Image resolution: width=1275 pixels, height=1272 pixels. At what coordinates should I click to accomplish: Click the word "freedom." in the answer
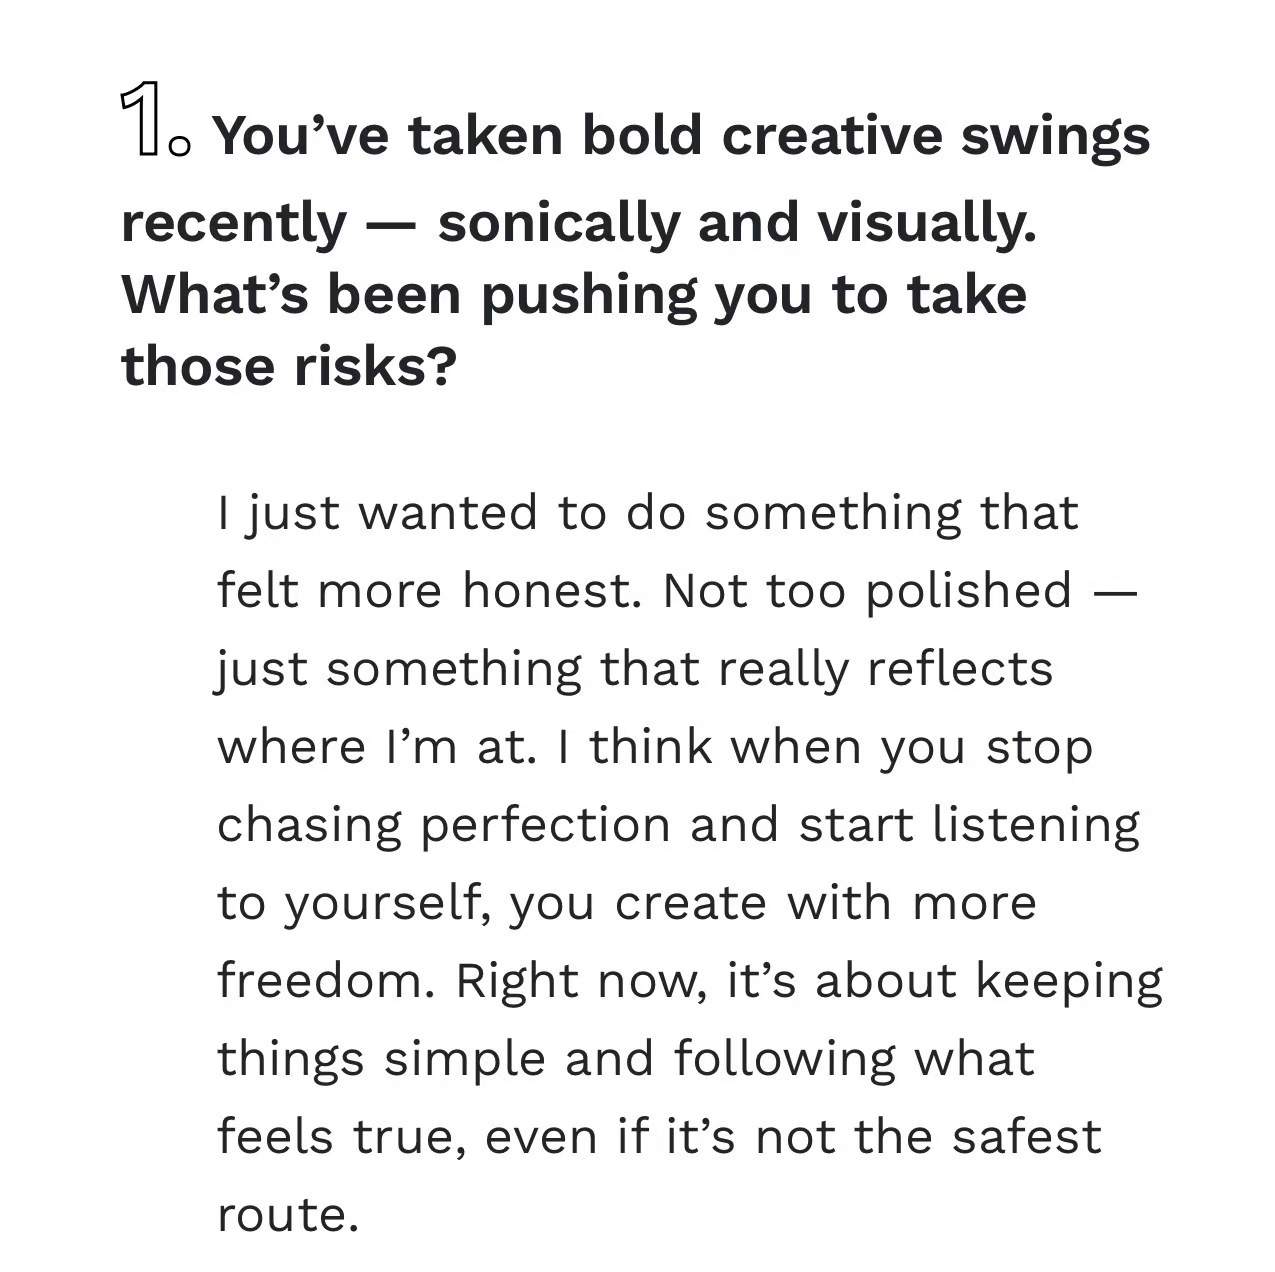327,980
